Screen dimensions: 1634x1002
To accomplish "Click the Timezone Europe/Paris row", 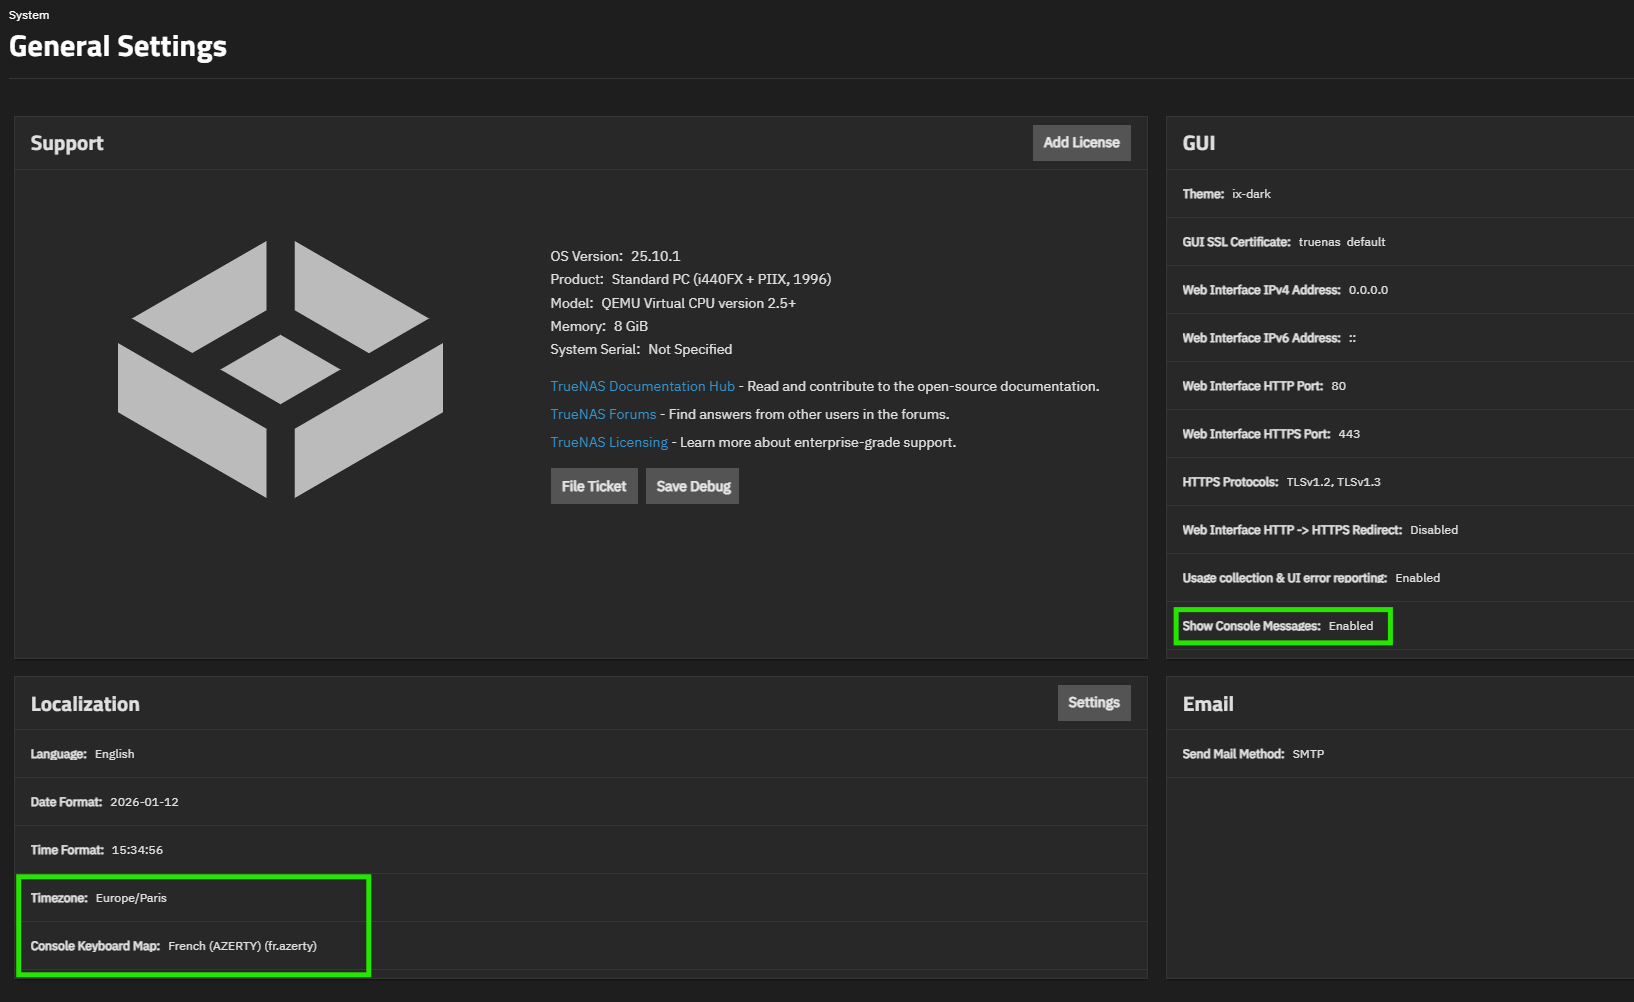I will (x=99, y=898).
